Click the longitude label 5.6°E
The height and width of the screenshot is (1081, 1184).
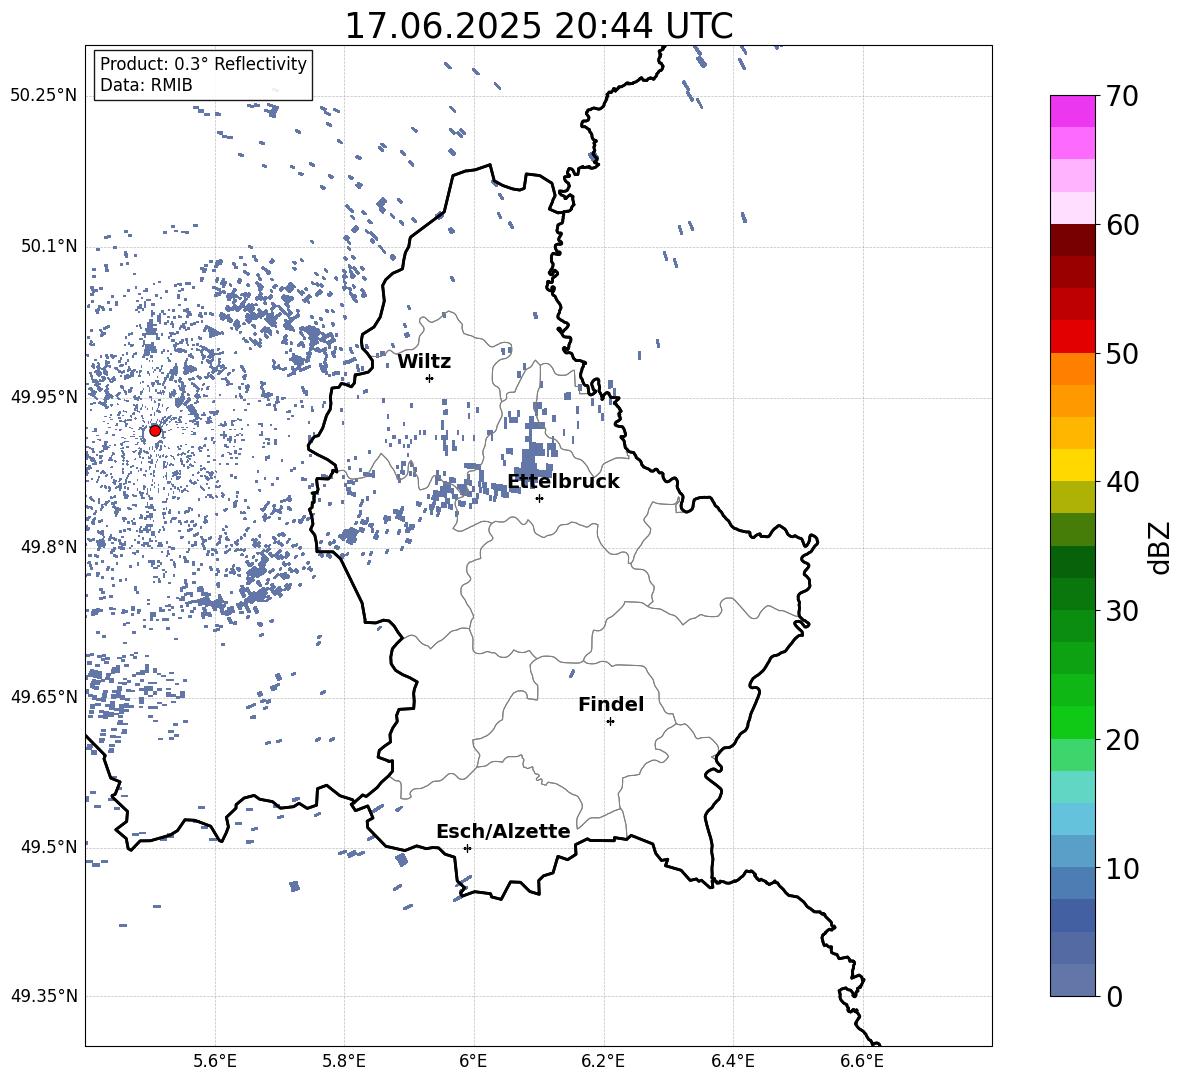(215, 1061)
